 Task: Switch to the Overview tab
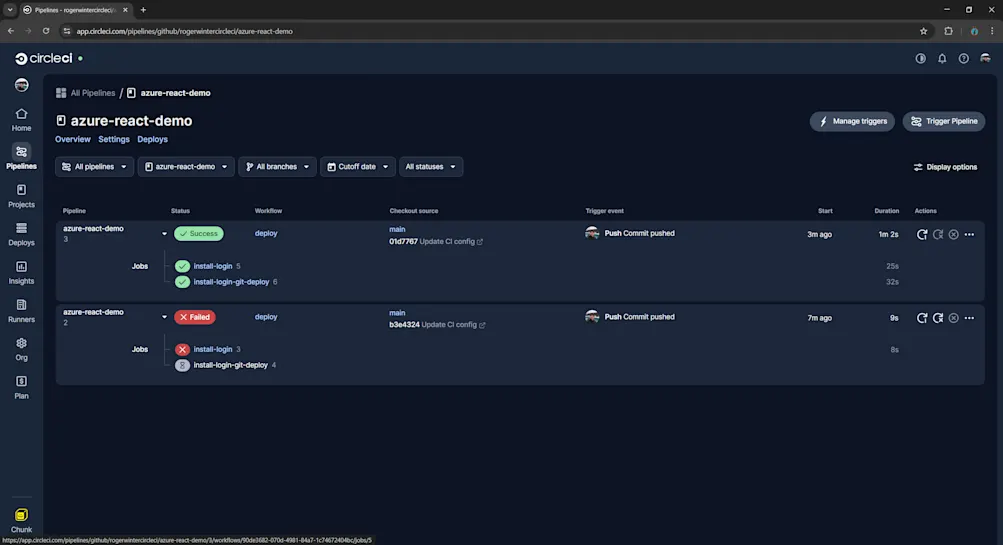point(72,139)
